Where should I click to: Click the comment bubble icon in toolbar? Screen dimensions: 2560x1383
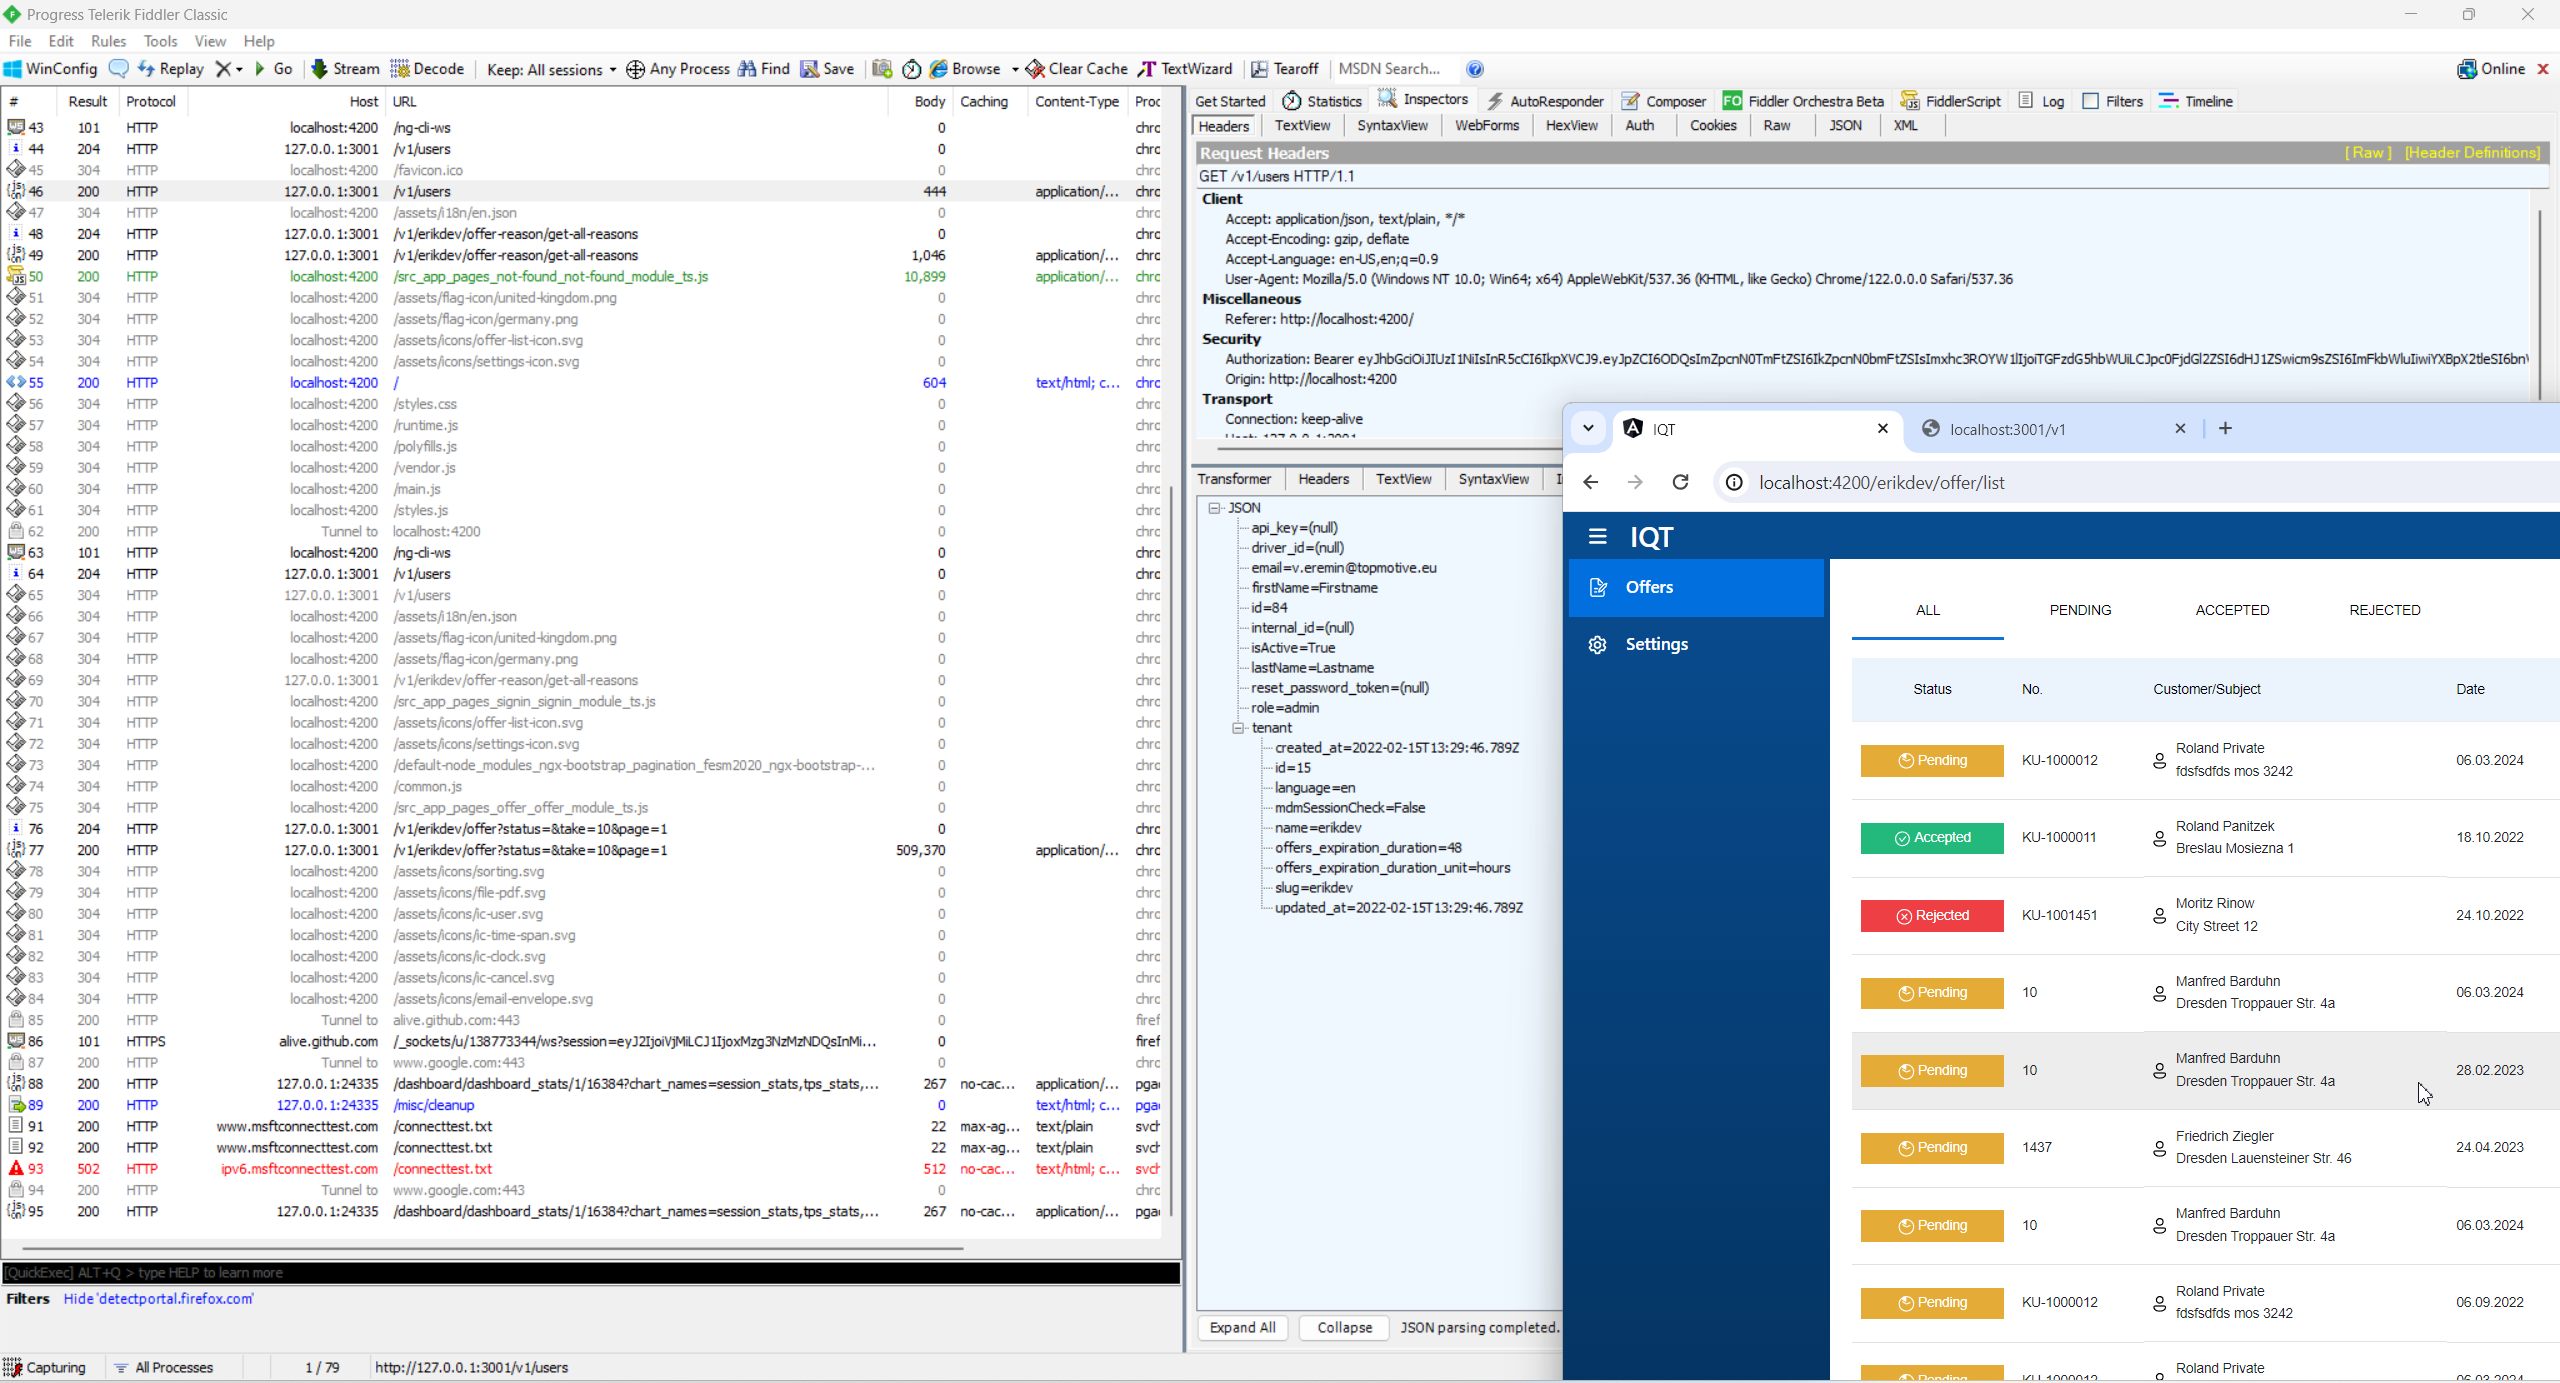tap(118, 69)
